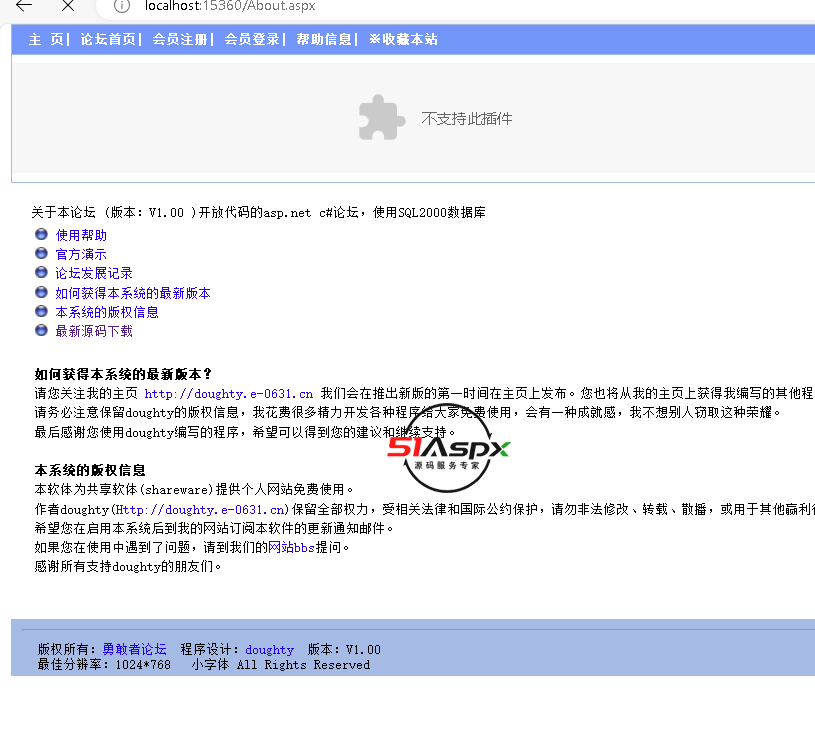Open the 最新源码下载 link
Screen dimensions: 815x750
[94, 332]
